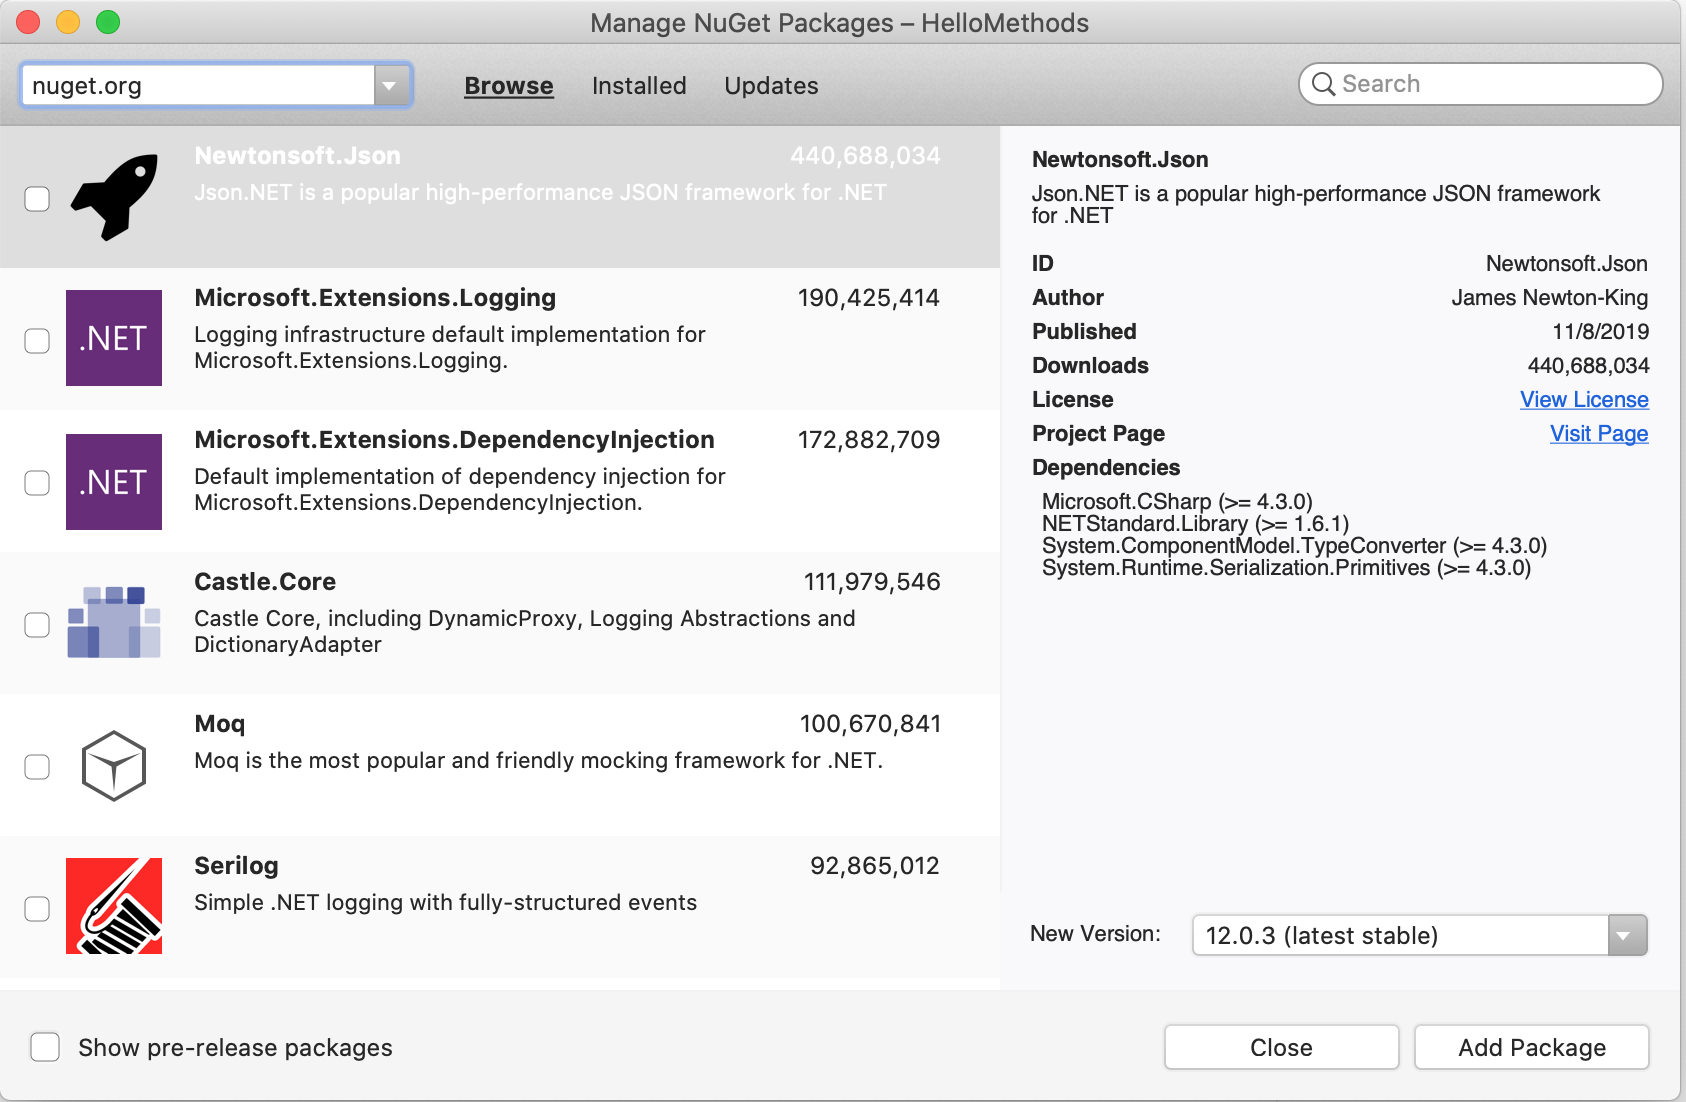The image size is (1686, 1102).
Task: Click the Microsoft.Extensions.Logging .NET icon
Action: click(x=114, y=338)
